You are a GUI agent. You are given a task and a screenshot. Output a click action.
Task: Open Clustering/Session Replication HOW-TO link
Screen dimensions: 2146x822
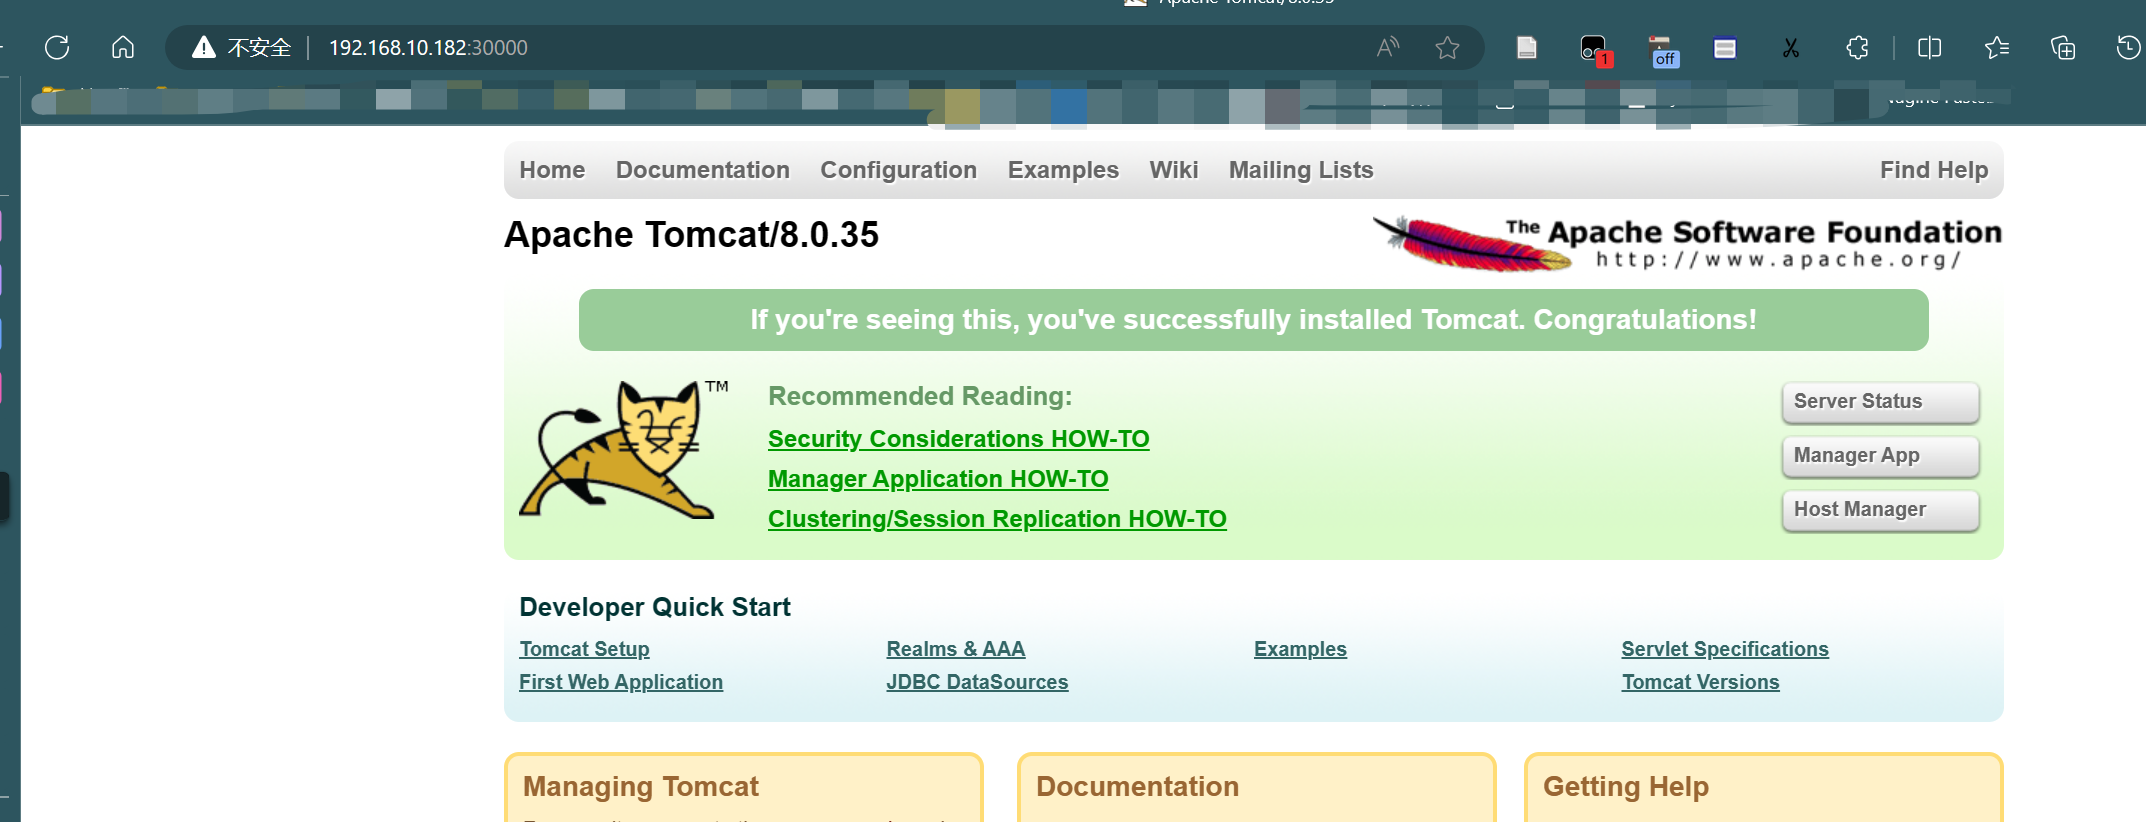click(x=997, y=519)
